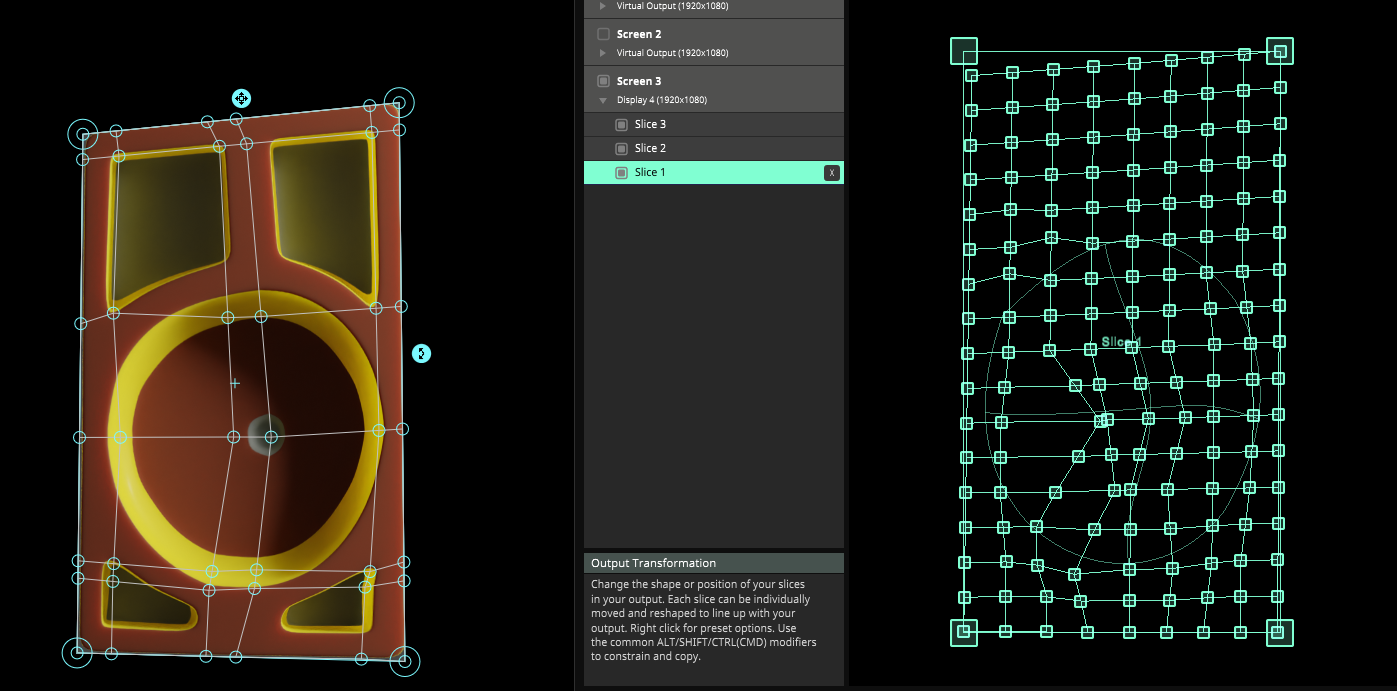
Task: Enable the Screen 2 checkbox
Action: (x=603, y=34)
